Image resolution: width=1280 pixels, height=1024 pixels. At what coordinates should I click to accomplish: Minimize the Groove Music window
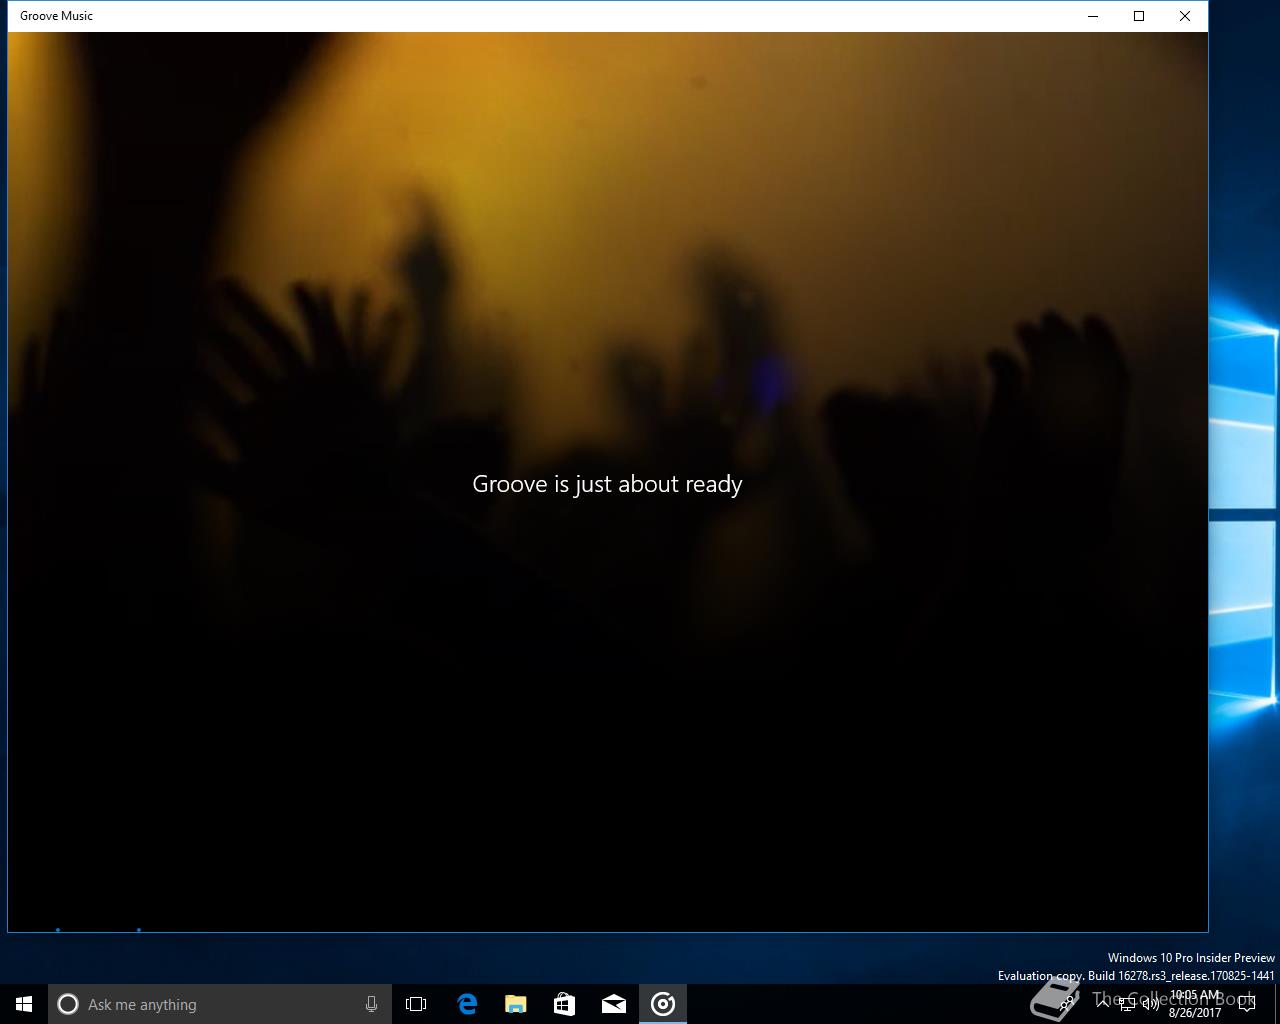tap(1093, 16)
